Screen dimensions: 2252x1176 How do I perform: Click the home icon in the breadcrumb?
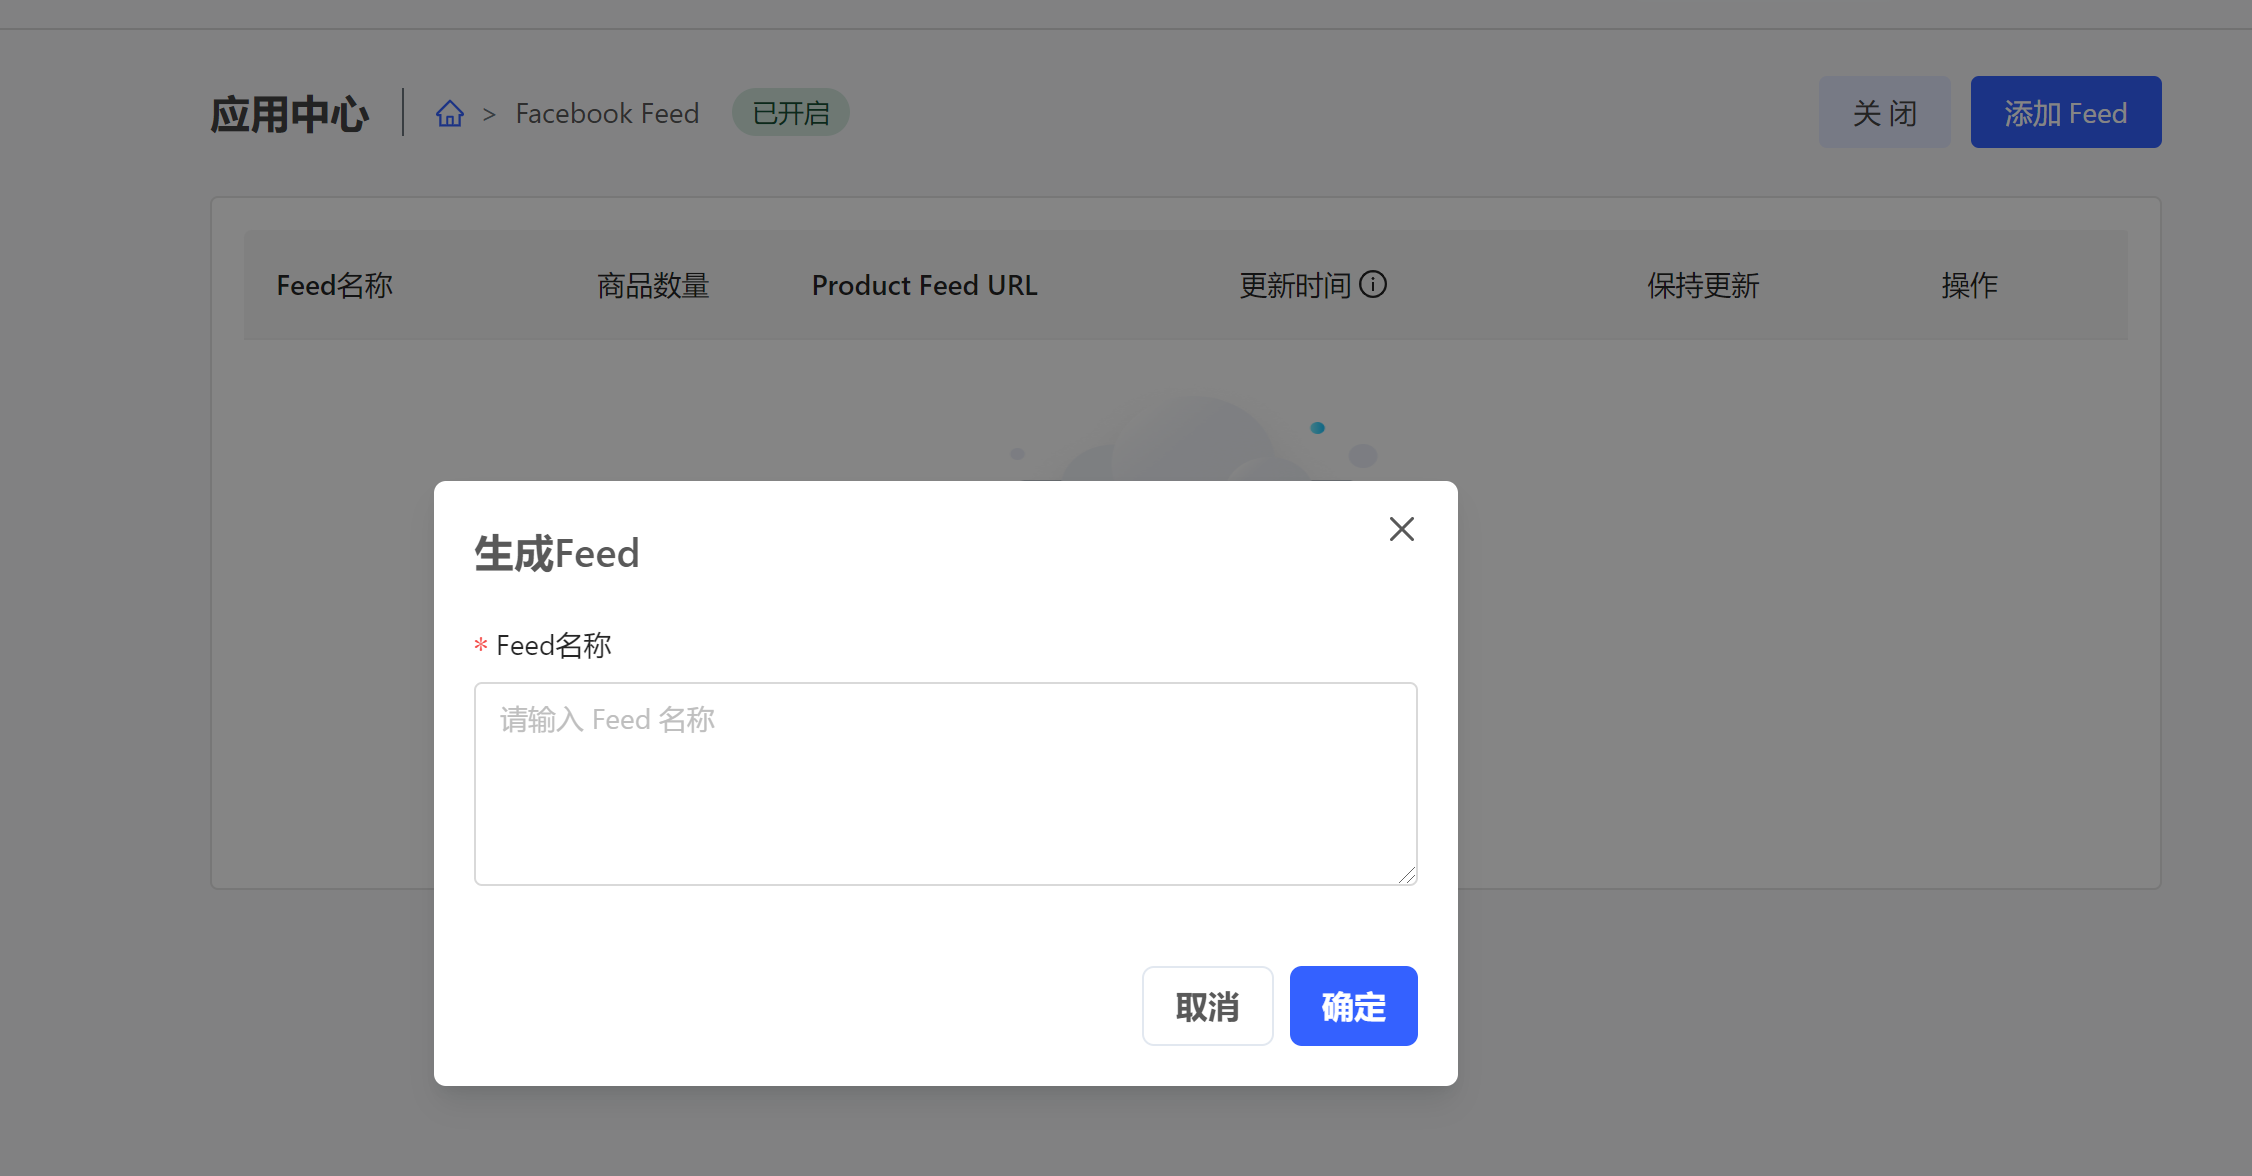tap(450, 114)
